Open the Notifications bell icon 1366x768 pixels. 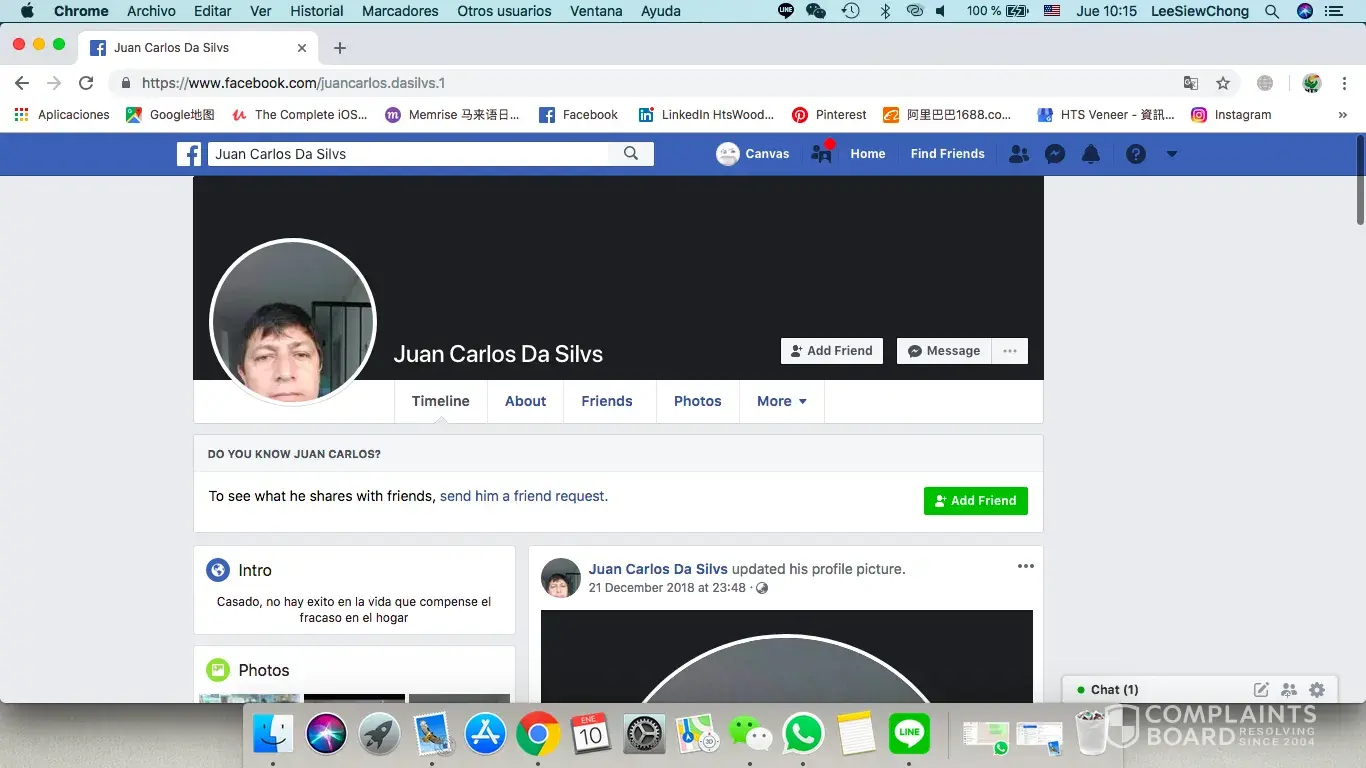tap(1091, 154)
